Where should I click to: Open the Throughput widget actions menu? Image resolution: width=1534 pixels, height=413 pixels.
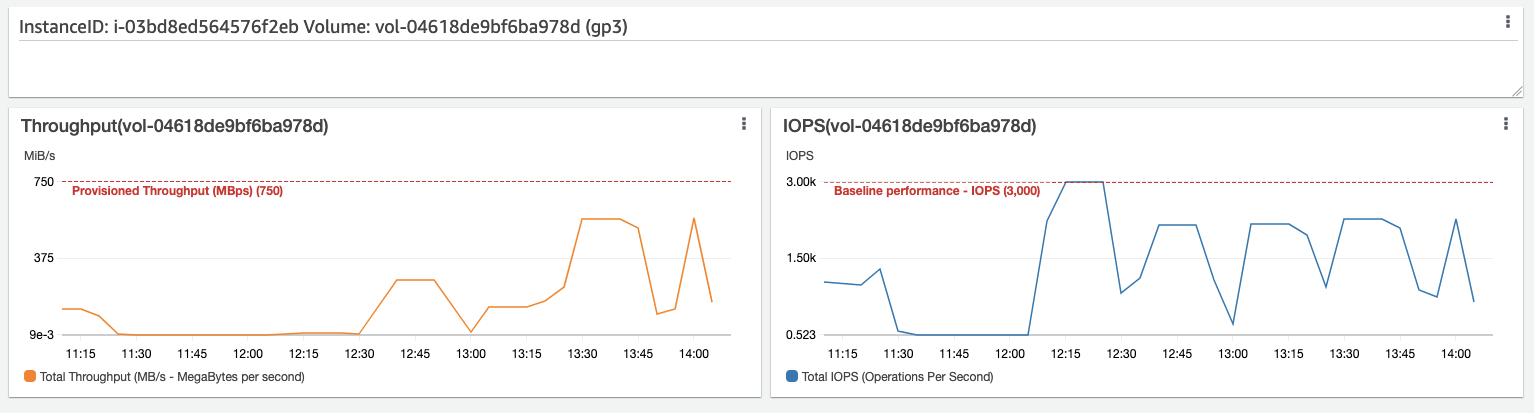(743, 124)
